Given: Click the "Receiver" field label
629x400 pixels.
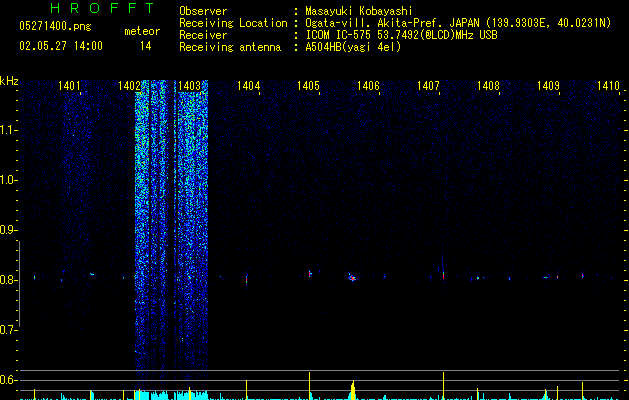Looking at the screenshot, I should [x=203, y=35].
